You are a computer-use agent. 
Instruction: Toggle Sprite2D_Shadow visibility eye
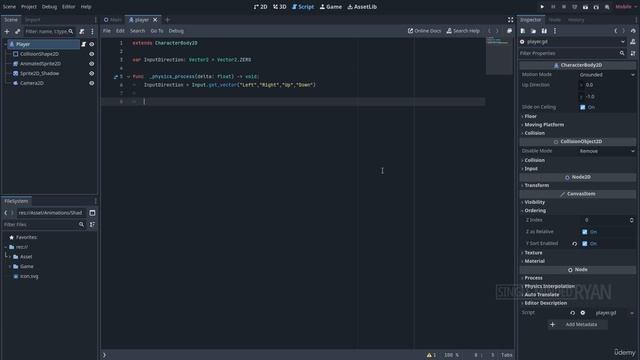(91, 73)
